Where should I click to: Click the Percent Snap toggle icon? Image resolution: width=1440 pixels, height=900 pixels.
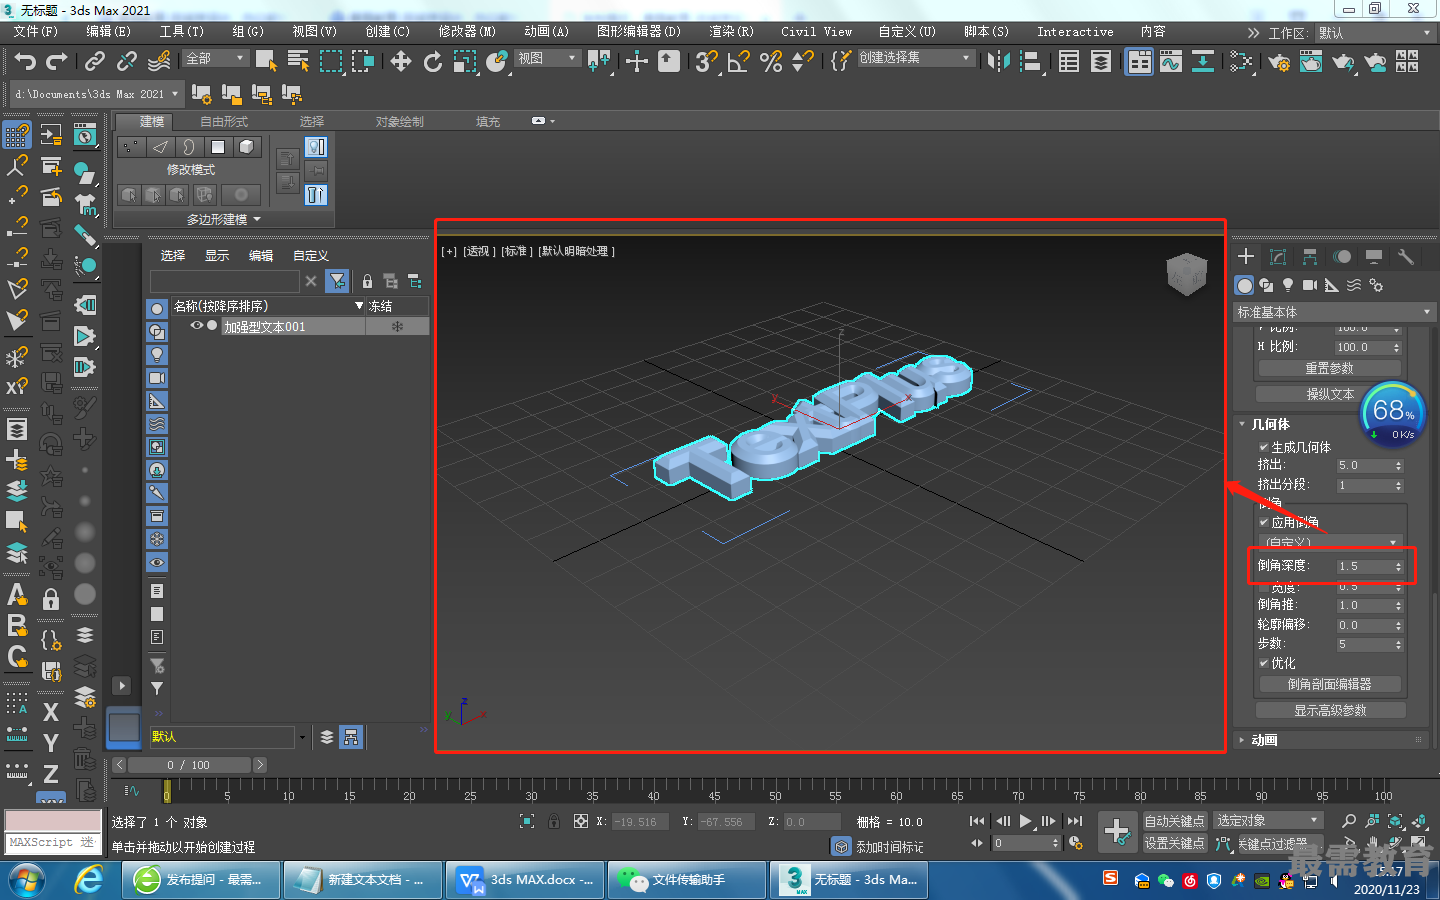[x=771, y=62]
